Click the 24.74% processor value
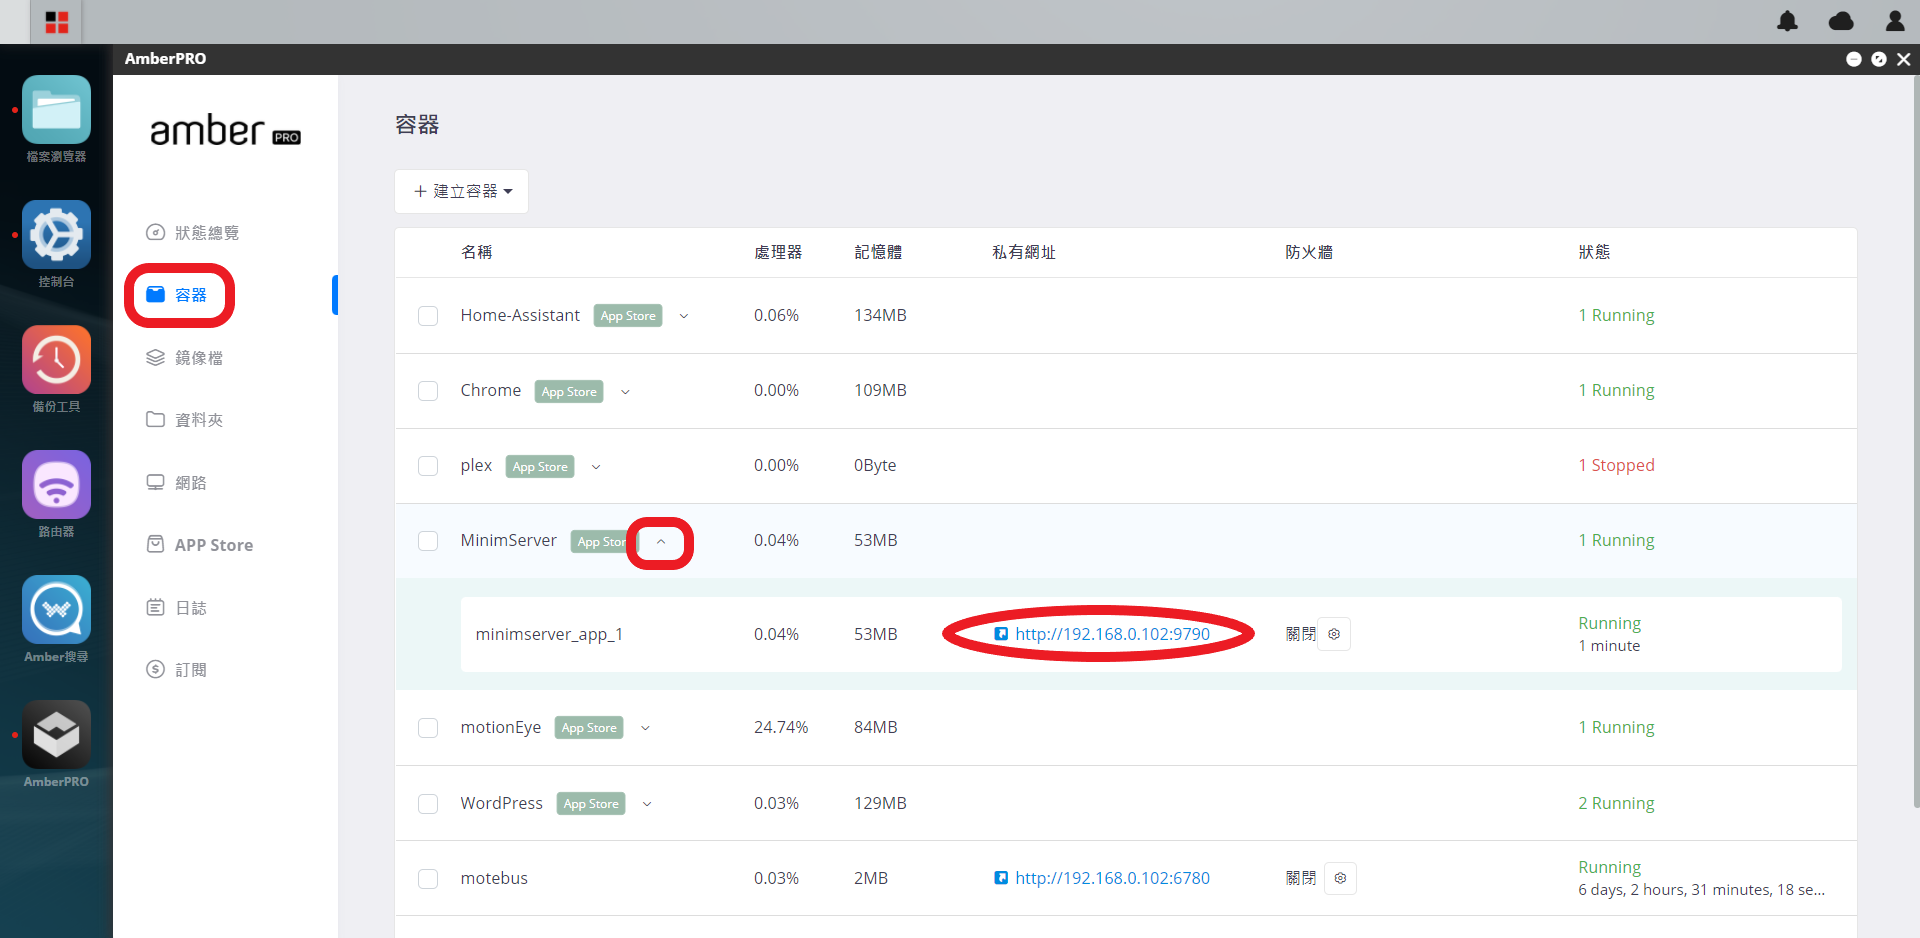Screen dimensions: 1920x938 click(x=781, y=727)
